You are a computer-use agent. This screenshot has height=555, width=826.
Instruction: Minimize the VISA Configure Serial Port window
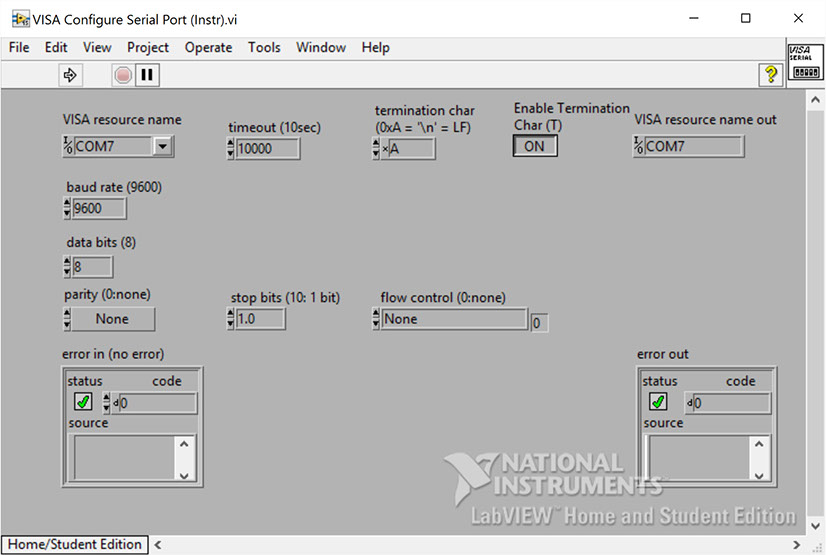coord(694,18)
